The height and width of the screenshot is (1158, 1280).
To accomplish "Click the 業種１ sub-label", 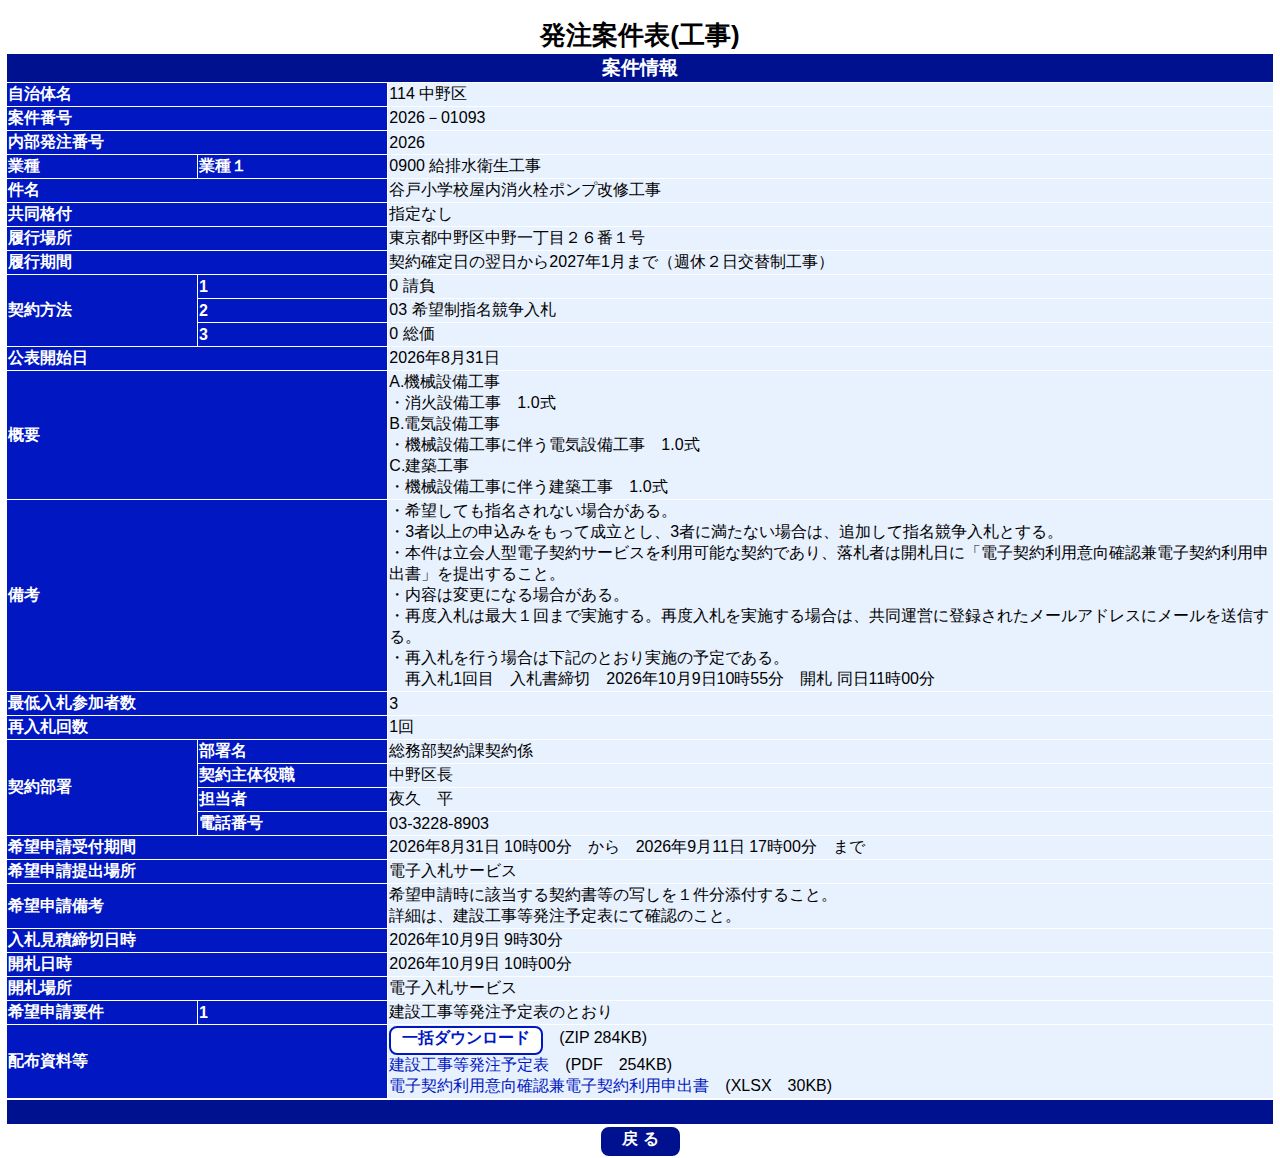I will [221, 166].
